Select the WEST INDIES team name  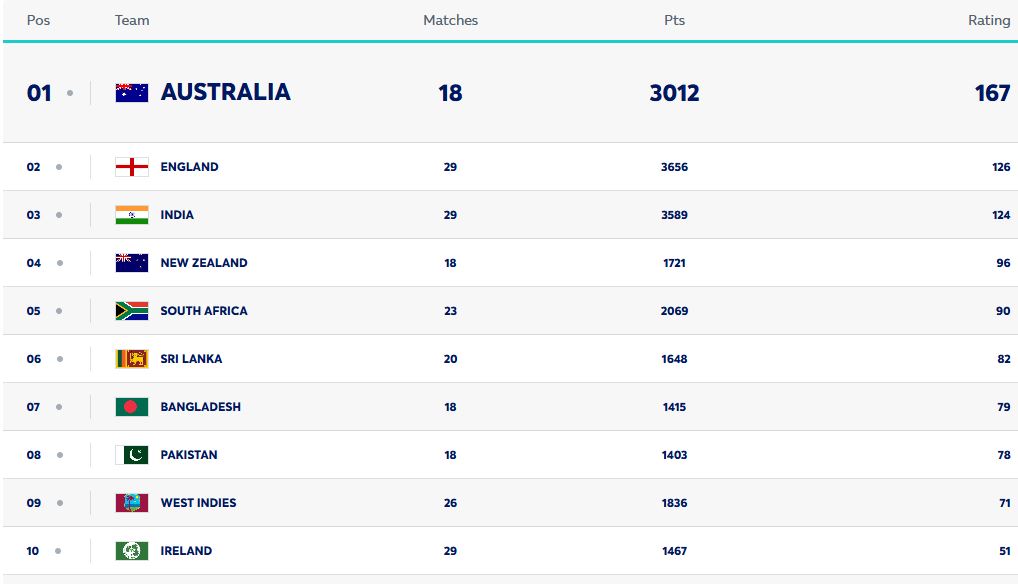pos(198,503)
